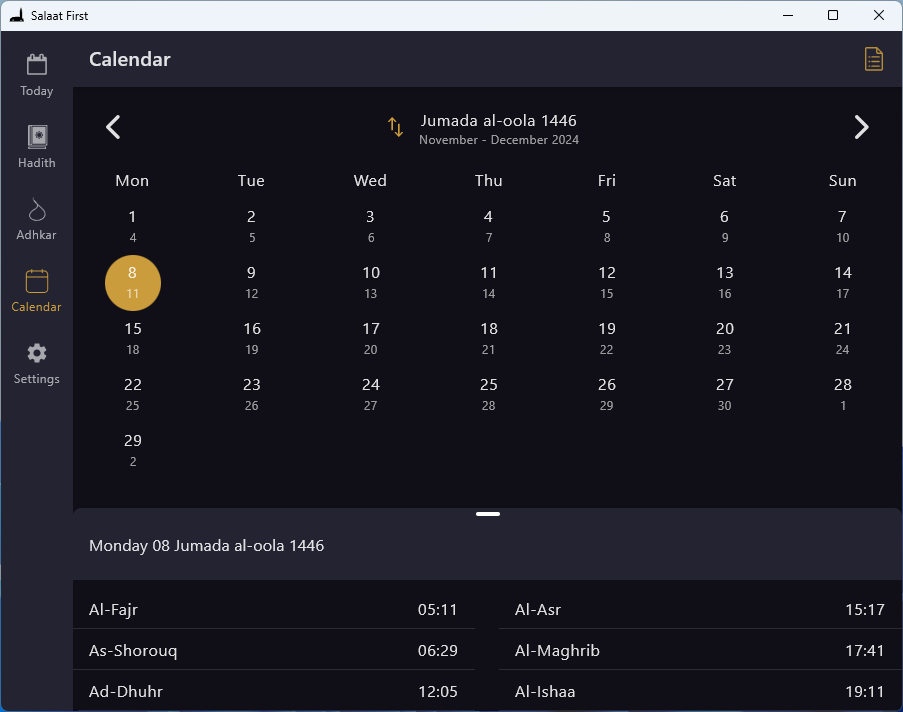Open the Today view from sidebar
Image resolution: width=903 pixels, height=712 pixels.
pyautogui.click(x=36, y=75)
